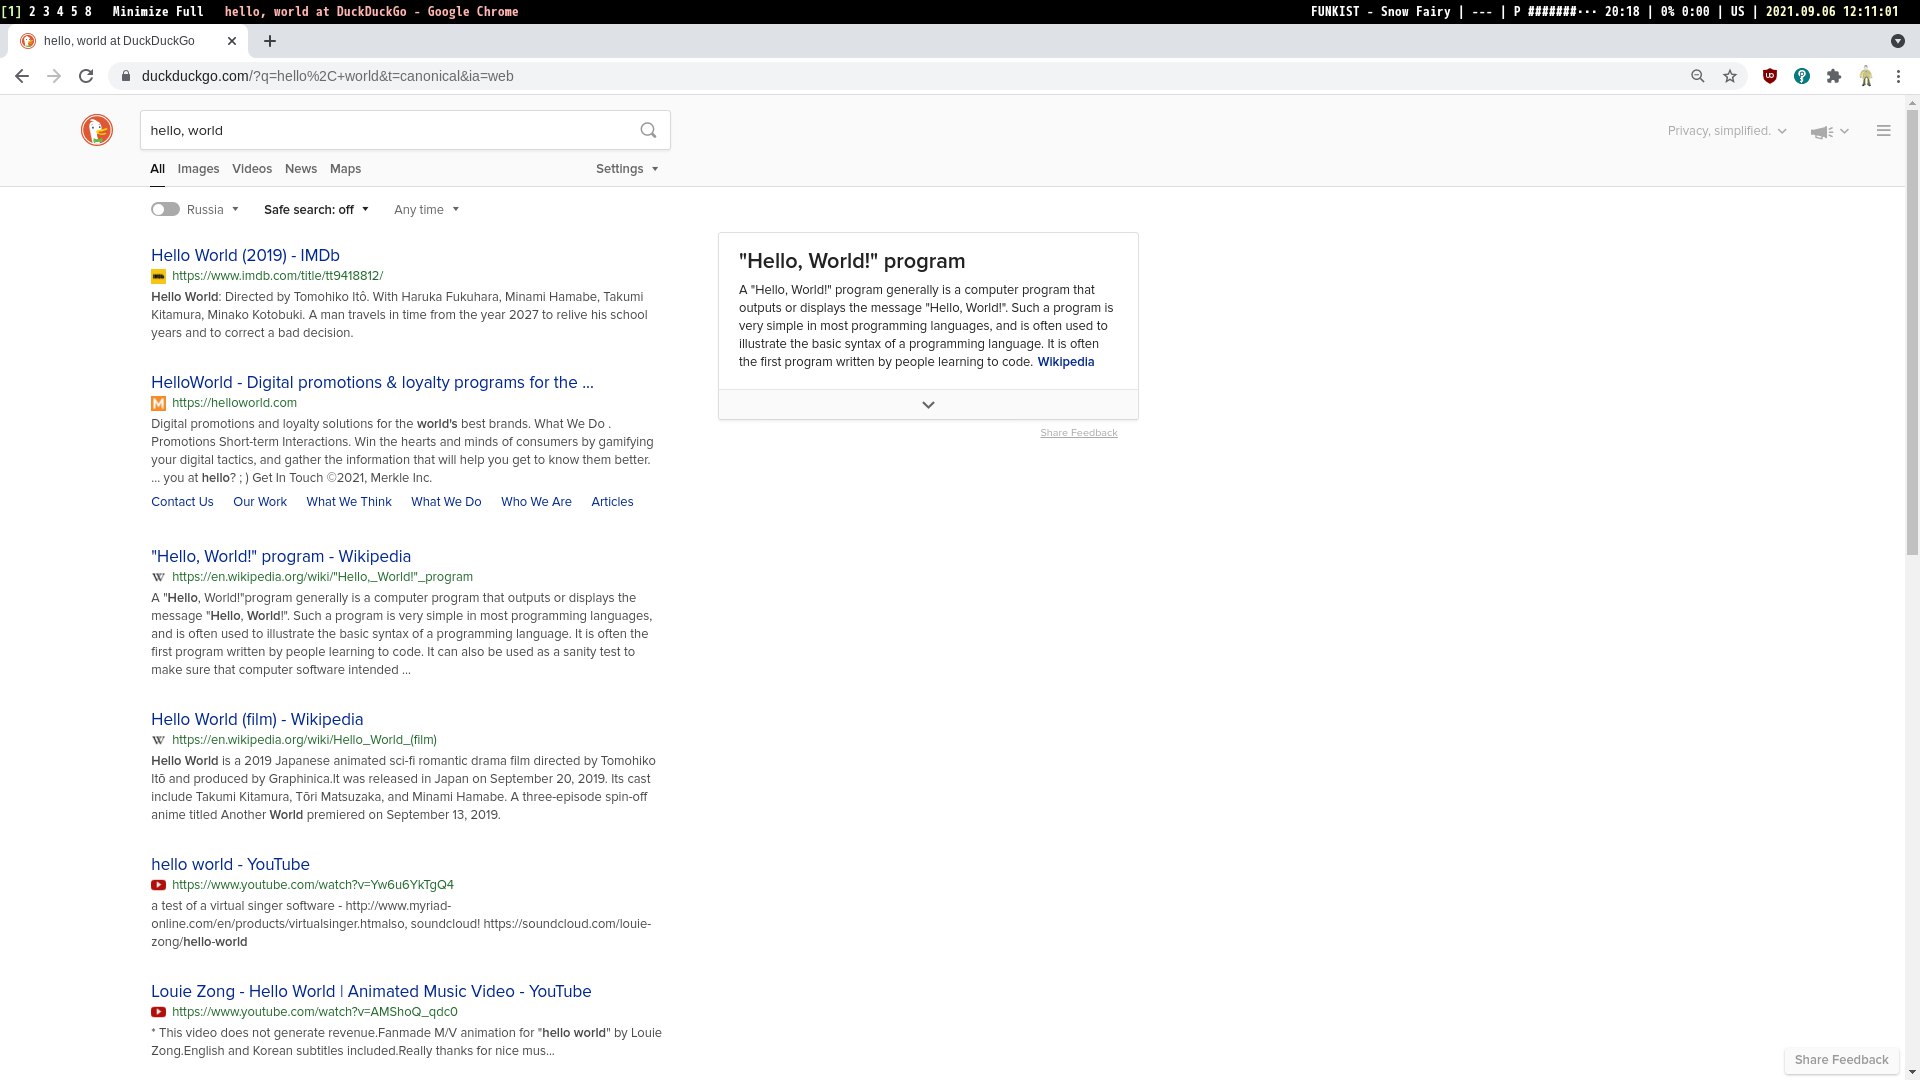Click the page vertical scrollbar thumb
Image resolution: width=1920 pixels, height=1080 pixels.
click(x=1912, y=330)
